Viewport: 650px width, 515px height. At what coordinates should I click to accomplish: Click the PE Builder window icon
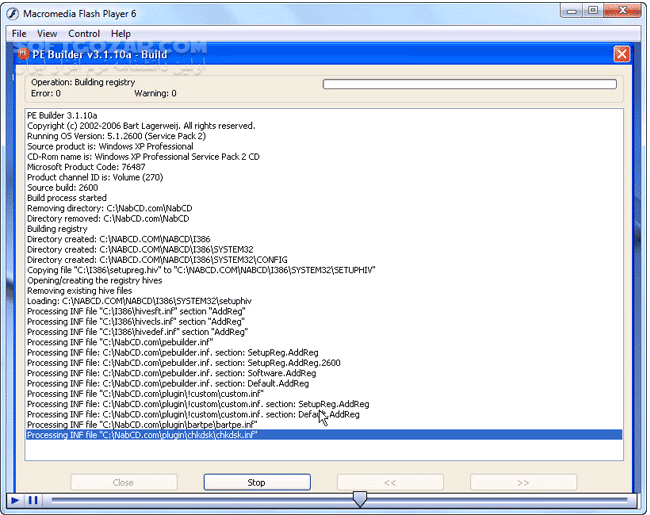pyautogui.click(x=25, y=54)
